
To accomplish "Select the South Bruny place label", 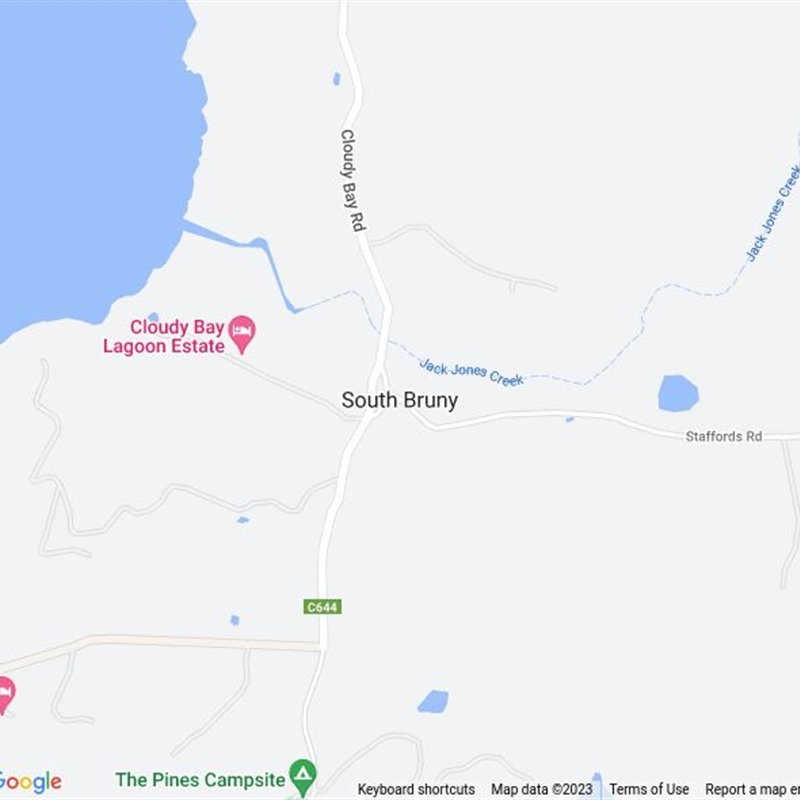I will tap(399, 401).
